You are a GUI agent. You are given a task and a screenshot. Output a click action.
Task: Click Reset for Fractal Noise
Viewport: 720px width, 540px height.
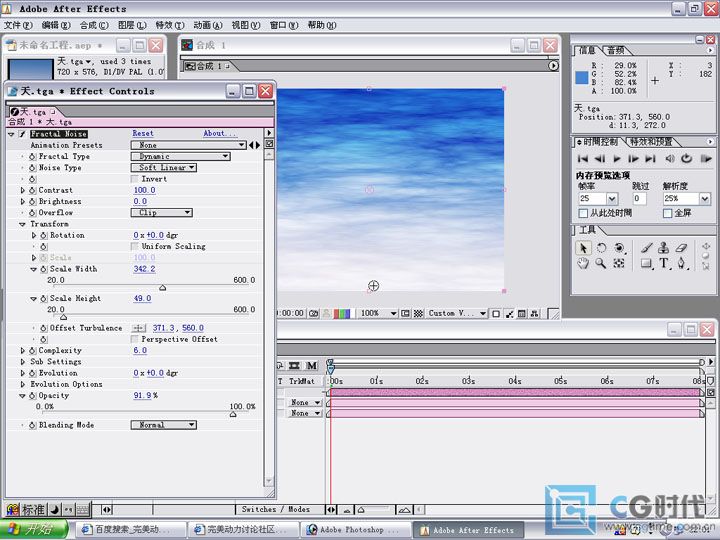(143, 134)
